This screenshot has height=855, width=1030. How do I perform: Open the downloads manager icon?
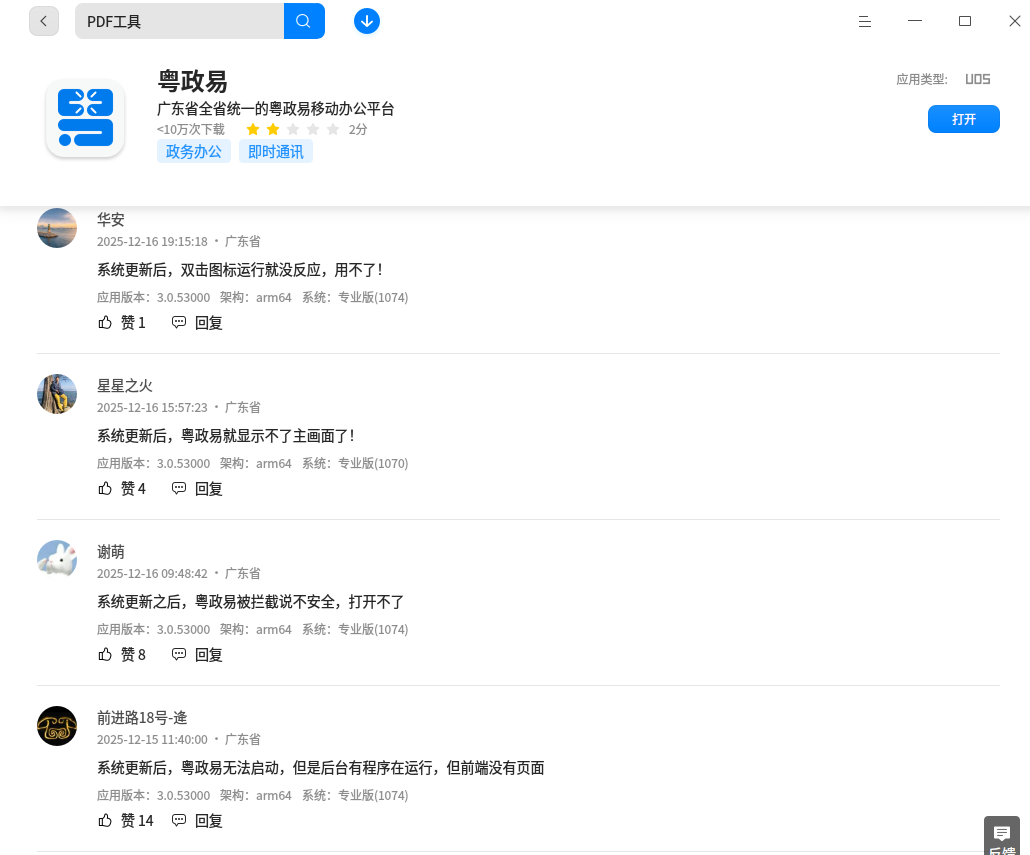[x=367, y=21]
